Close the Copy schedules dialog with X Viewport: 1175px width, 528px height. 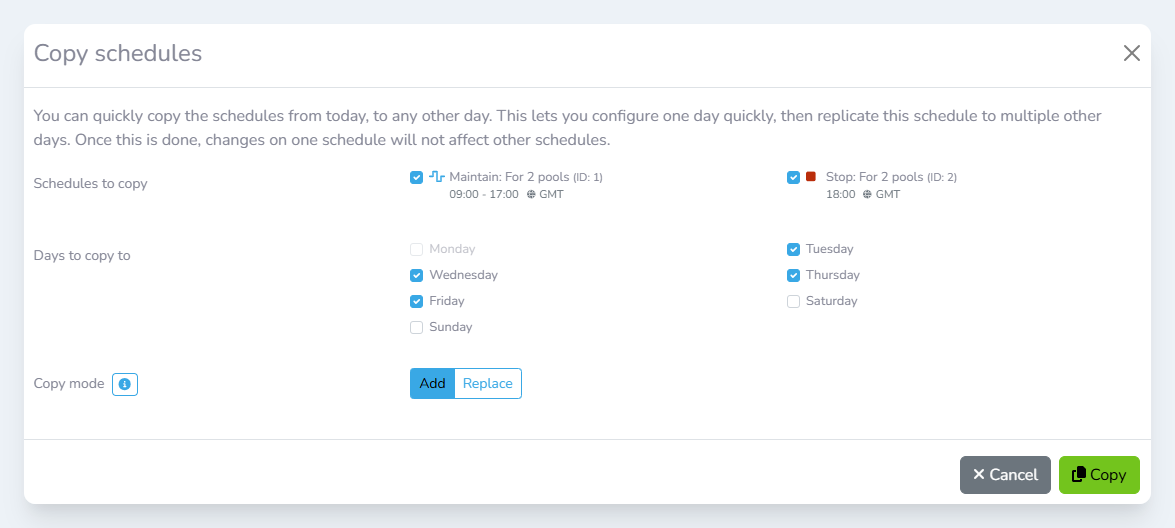pyautogui.click(x=1131, y=53)
